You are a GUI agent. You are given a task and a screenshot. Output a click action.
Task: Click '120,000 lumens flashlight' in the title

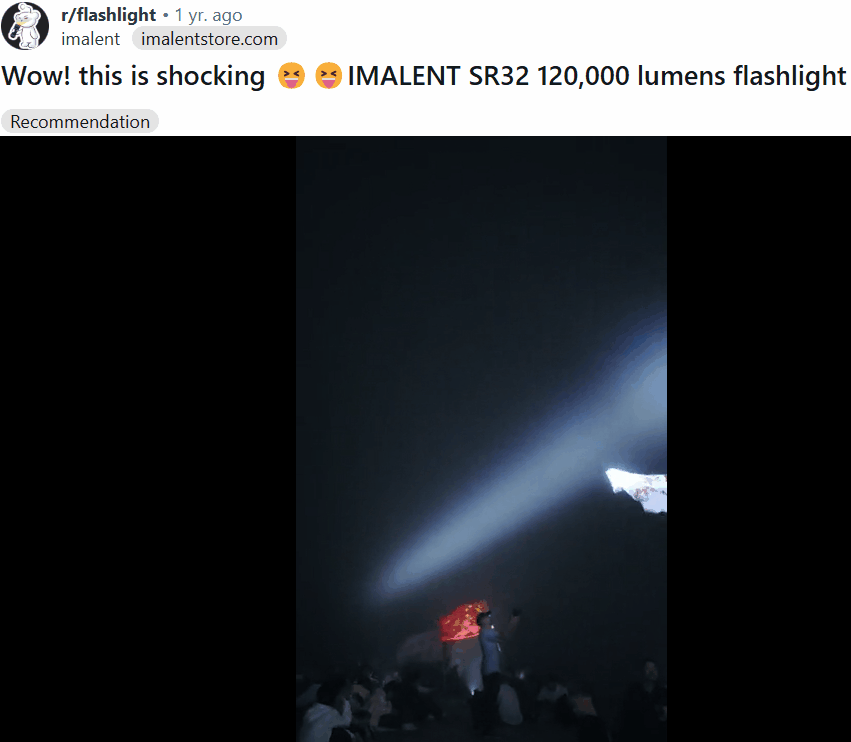click(x=691, y=75)
